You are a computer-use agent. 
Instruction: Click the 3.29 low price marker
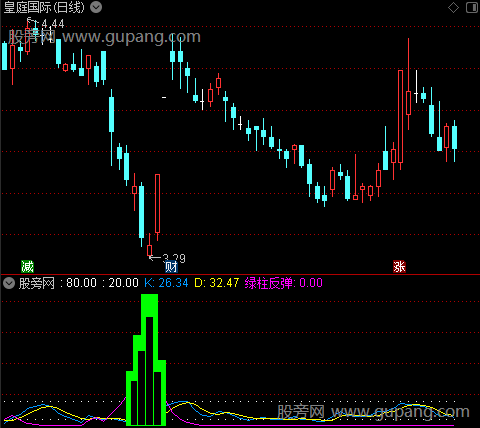pyautogui.click(x=174, y=258)
